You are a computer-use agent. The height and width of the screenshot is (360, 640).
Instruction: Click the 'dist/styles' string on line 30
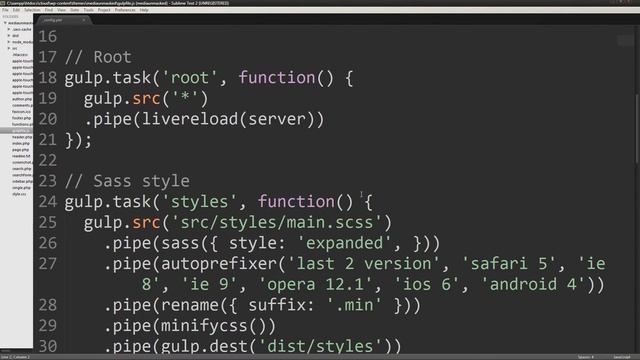(321, 346)
